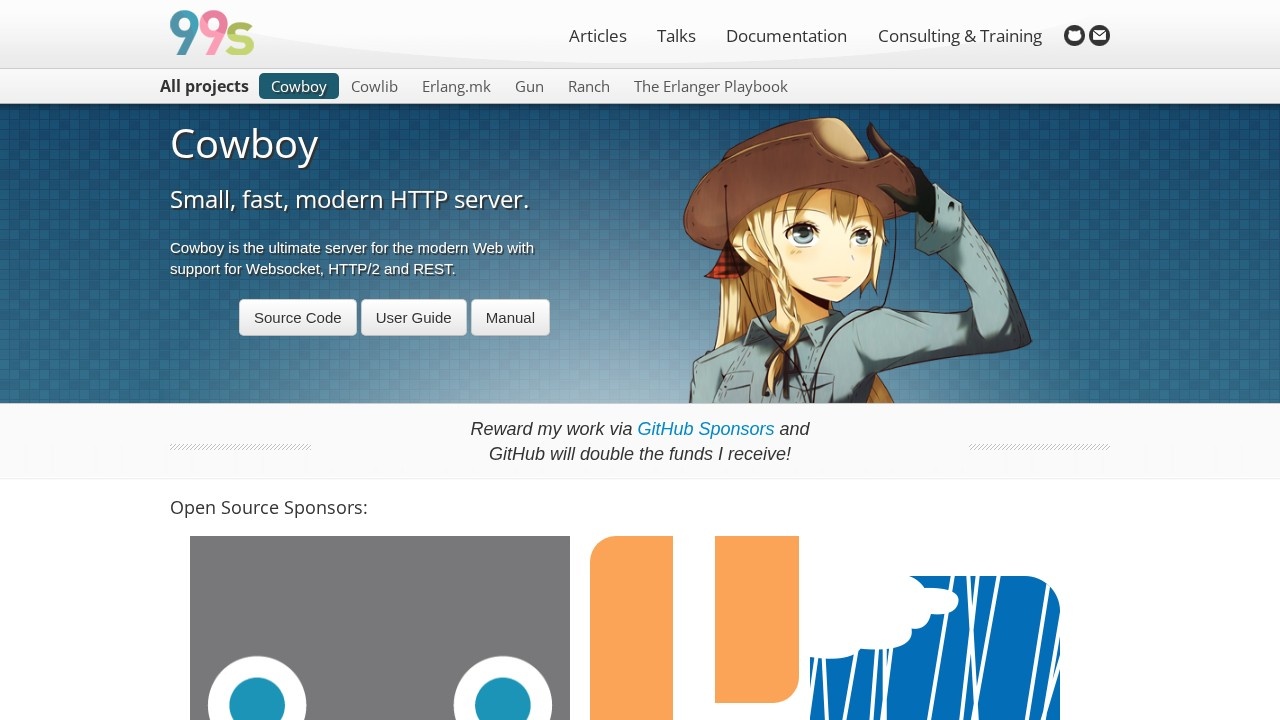1280x720 pixels.
Task: Click the blue striped sponsor logo
Action: pos(935,647)
